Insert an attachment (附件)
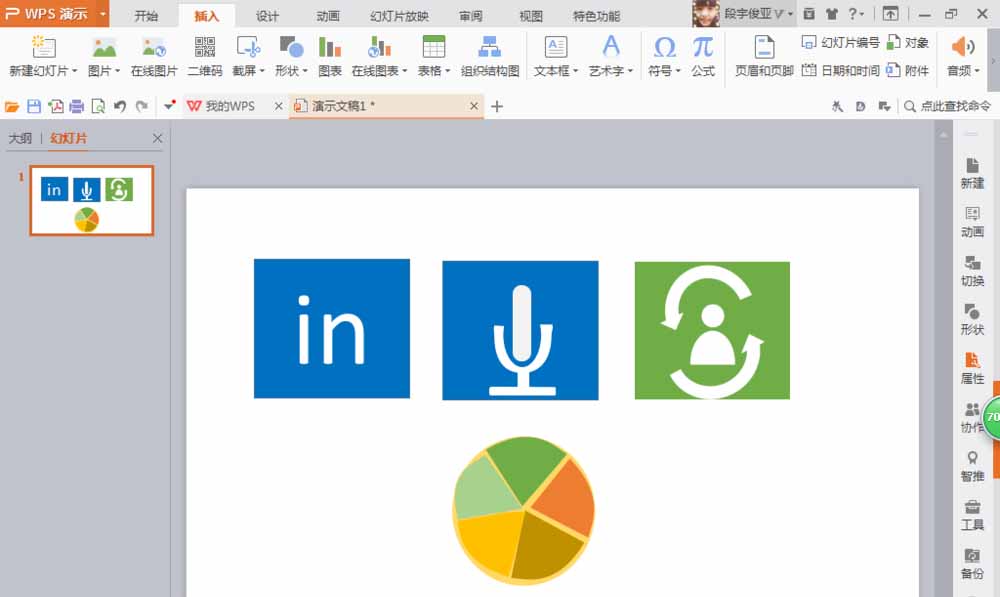Screen dimensions: 1000x597 point(908,70)
